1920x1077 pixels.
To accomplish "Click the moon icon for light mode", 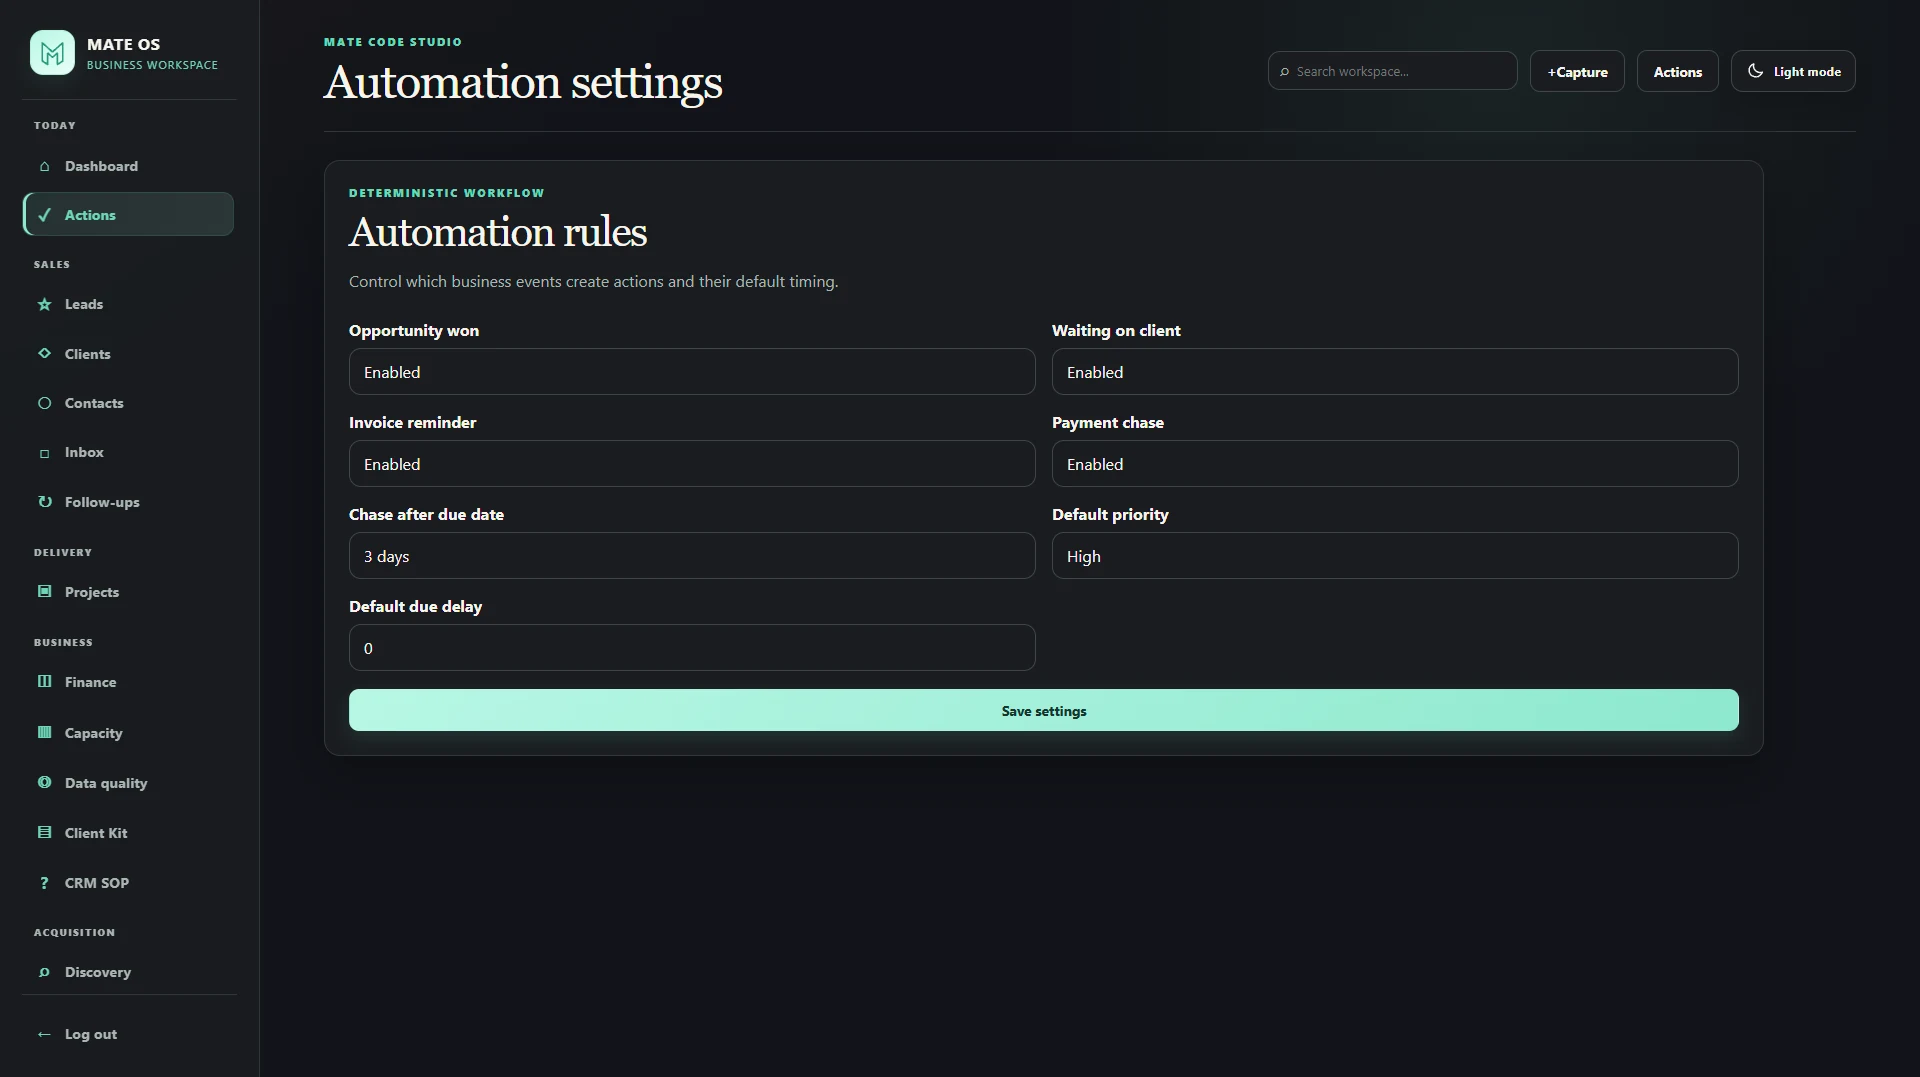I will [x=1755, y=71].
